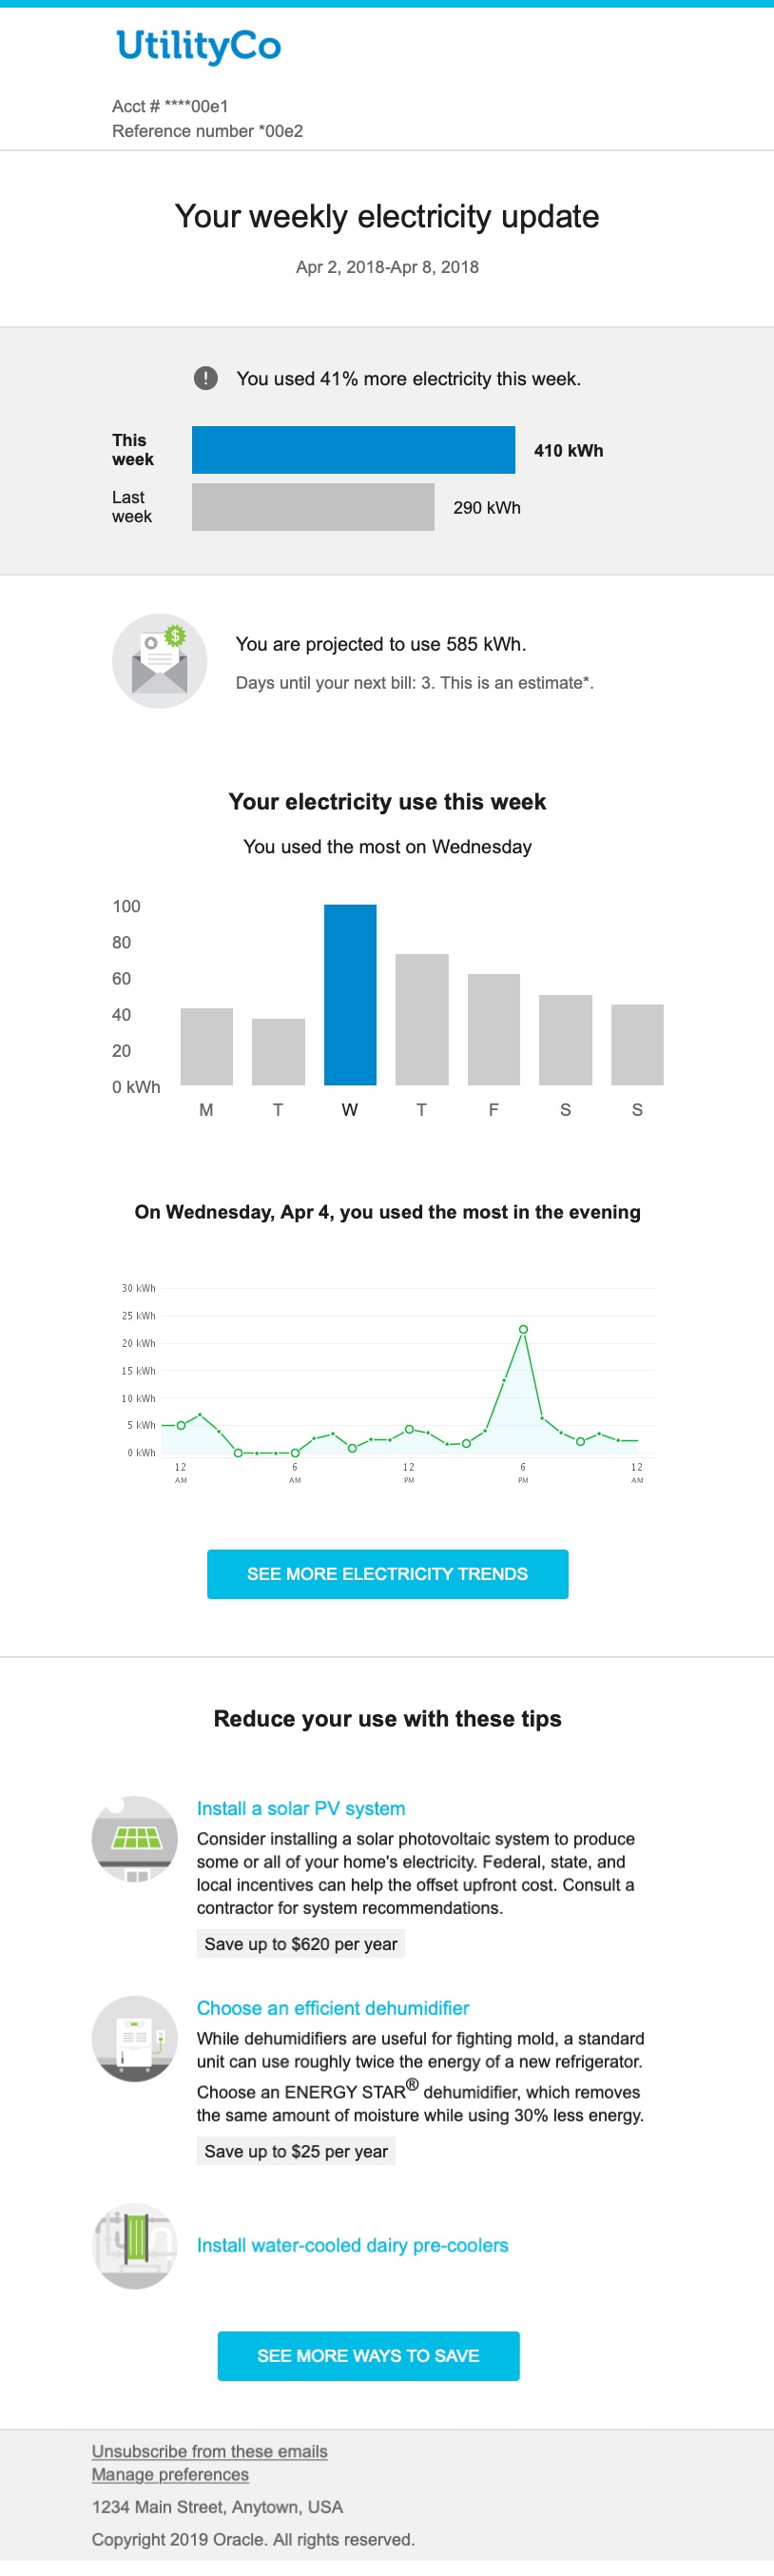Click the UtilityCo logo

(x=196, y=45)
